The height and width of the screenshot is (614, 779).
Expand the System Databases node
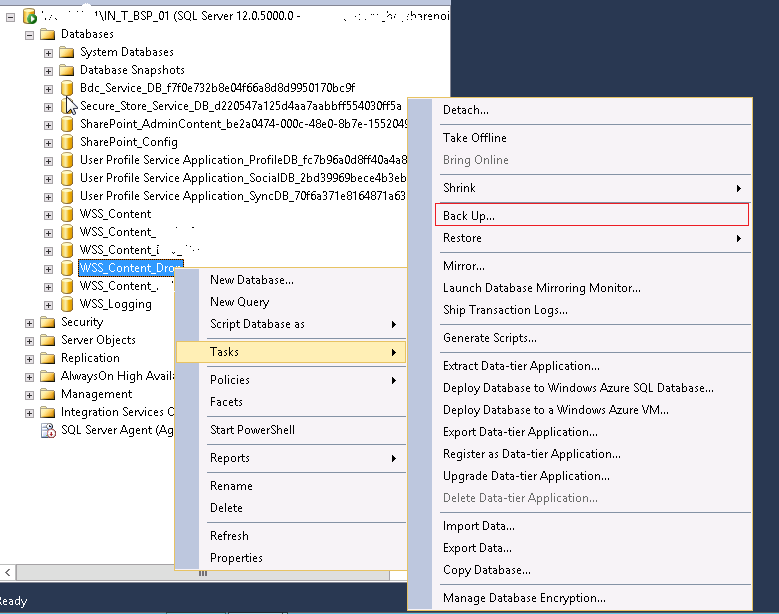pos(48,52)
